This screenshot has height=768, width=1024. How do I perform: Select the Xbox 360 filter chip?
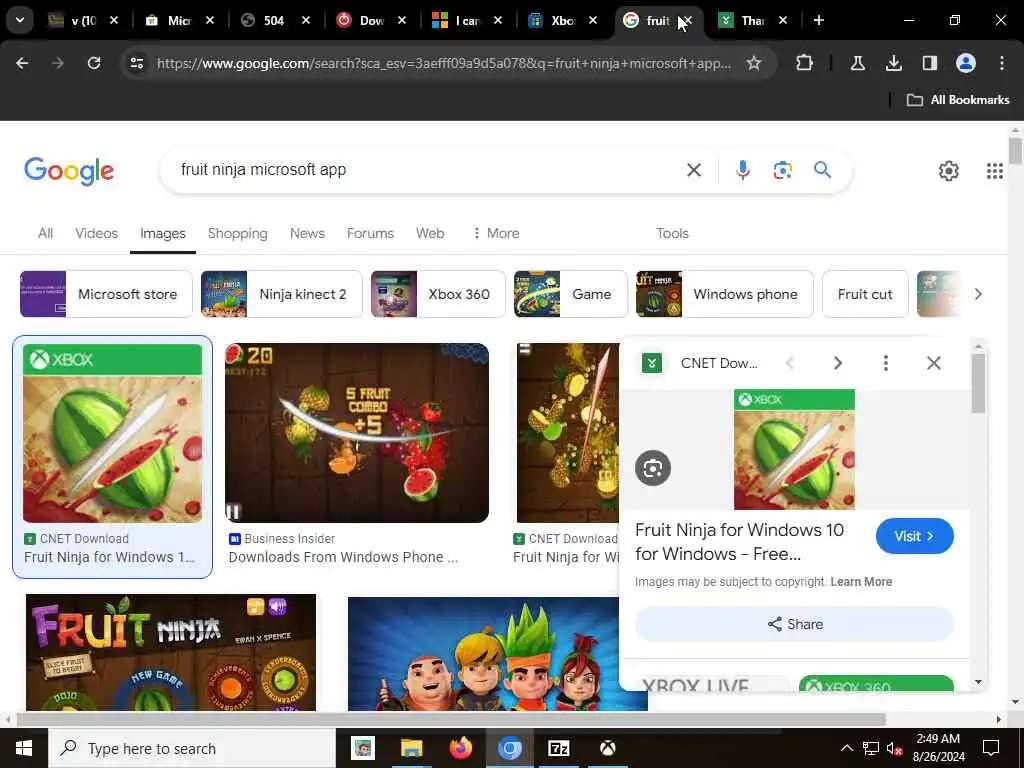pos(438,294)
